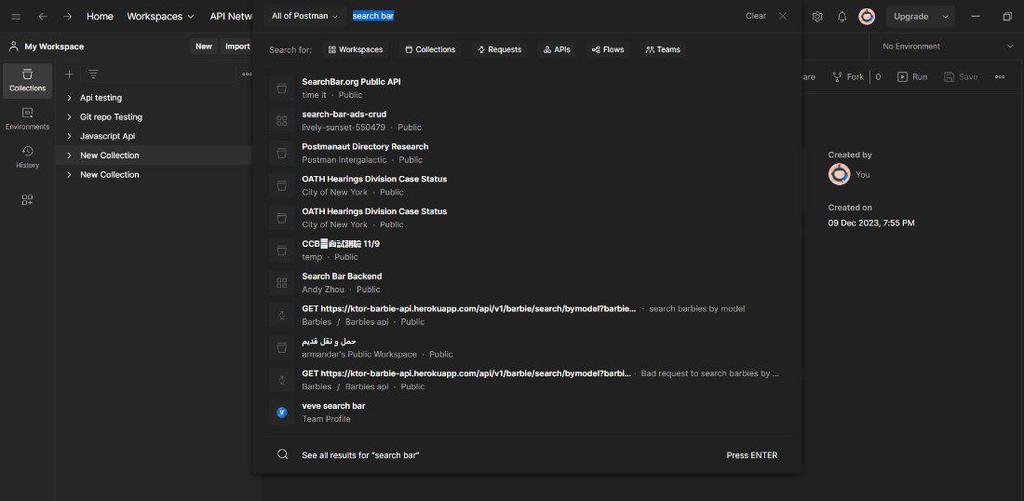Image resolution: width=1024 pixels, height=501 pixels.
Task: Open the filter collections icon
Action: tap(93, 74)
